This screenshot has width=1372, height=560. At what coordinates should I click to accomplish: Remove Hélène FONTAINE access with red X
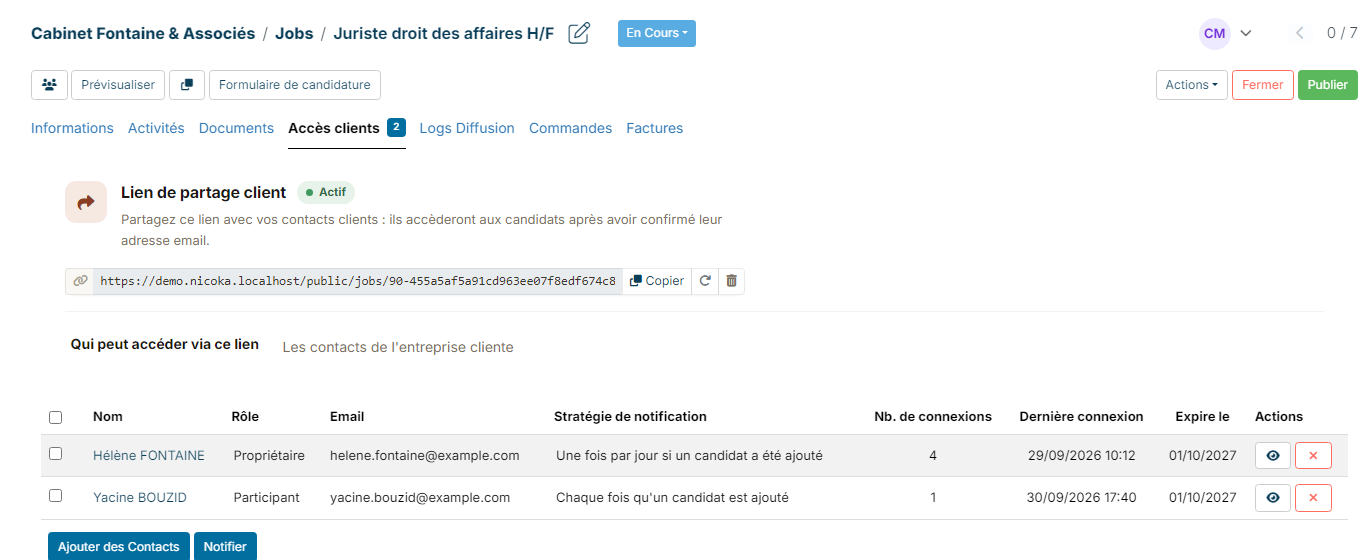[1313, 456]
